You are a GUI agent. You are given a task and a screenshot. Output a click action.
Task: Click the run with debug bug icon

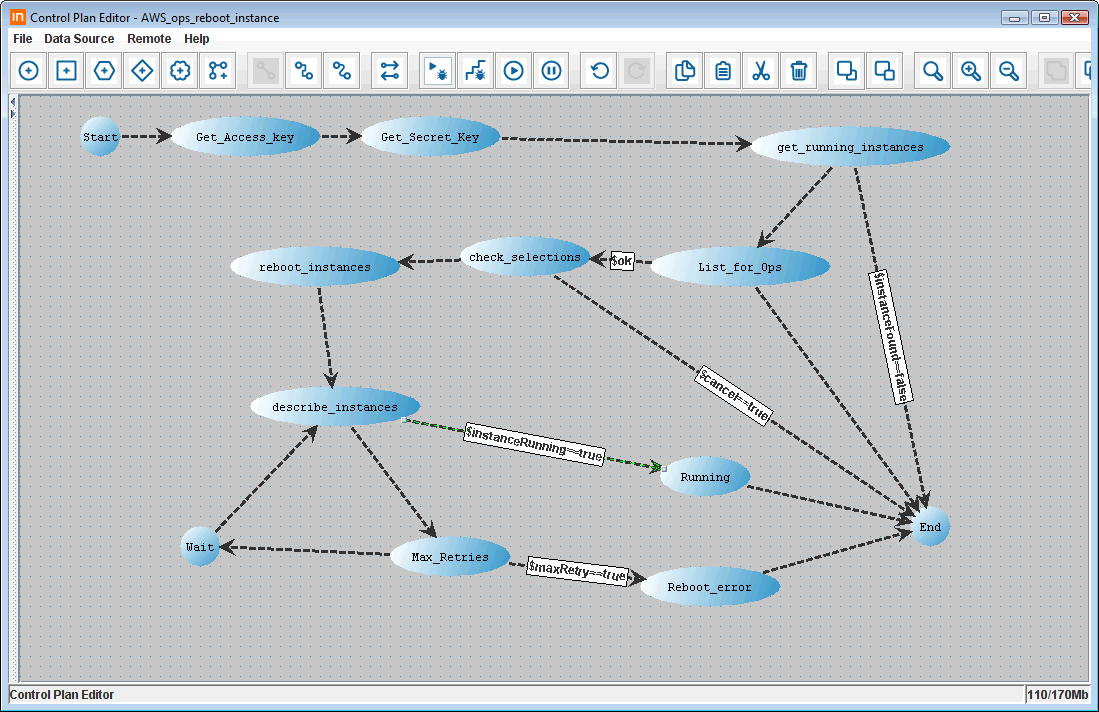pos(438,71)
